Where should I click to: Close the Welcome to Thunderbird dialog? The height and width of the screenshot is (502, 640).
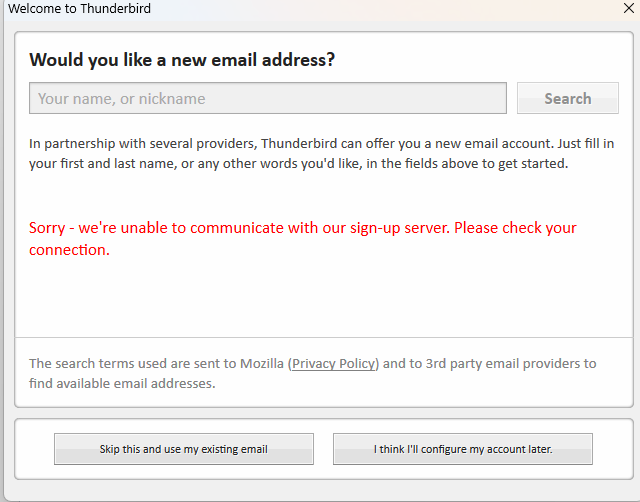(628, 9)
